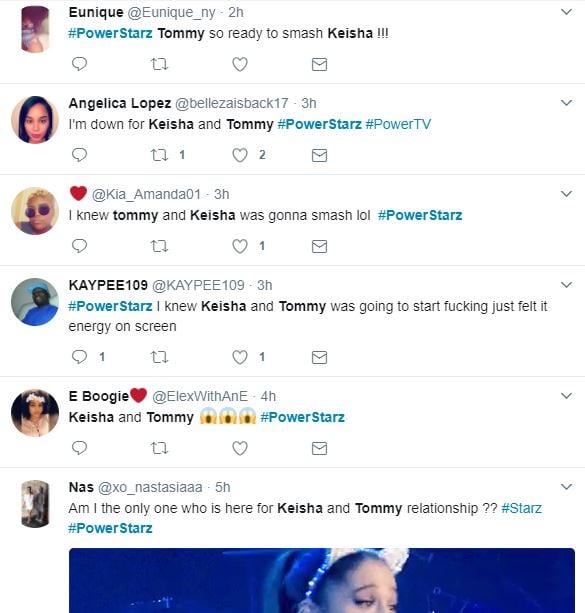The height and width of the screenshot is (613, 585).
Task: Open the #PowerStarz hashtag in Eunique's tweet
Action: click(x=110, y=33)
